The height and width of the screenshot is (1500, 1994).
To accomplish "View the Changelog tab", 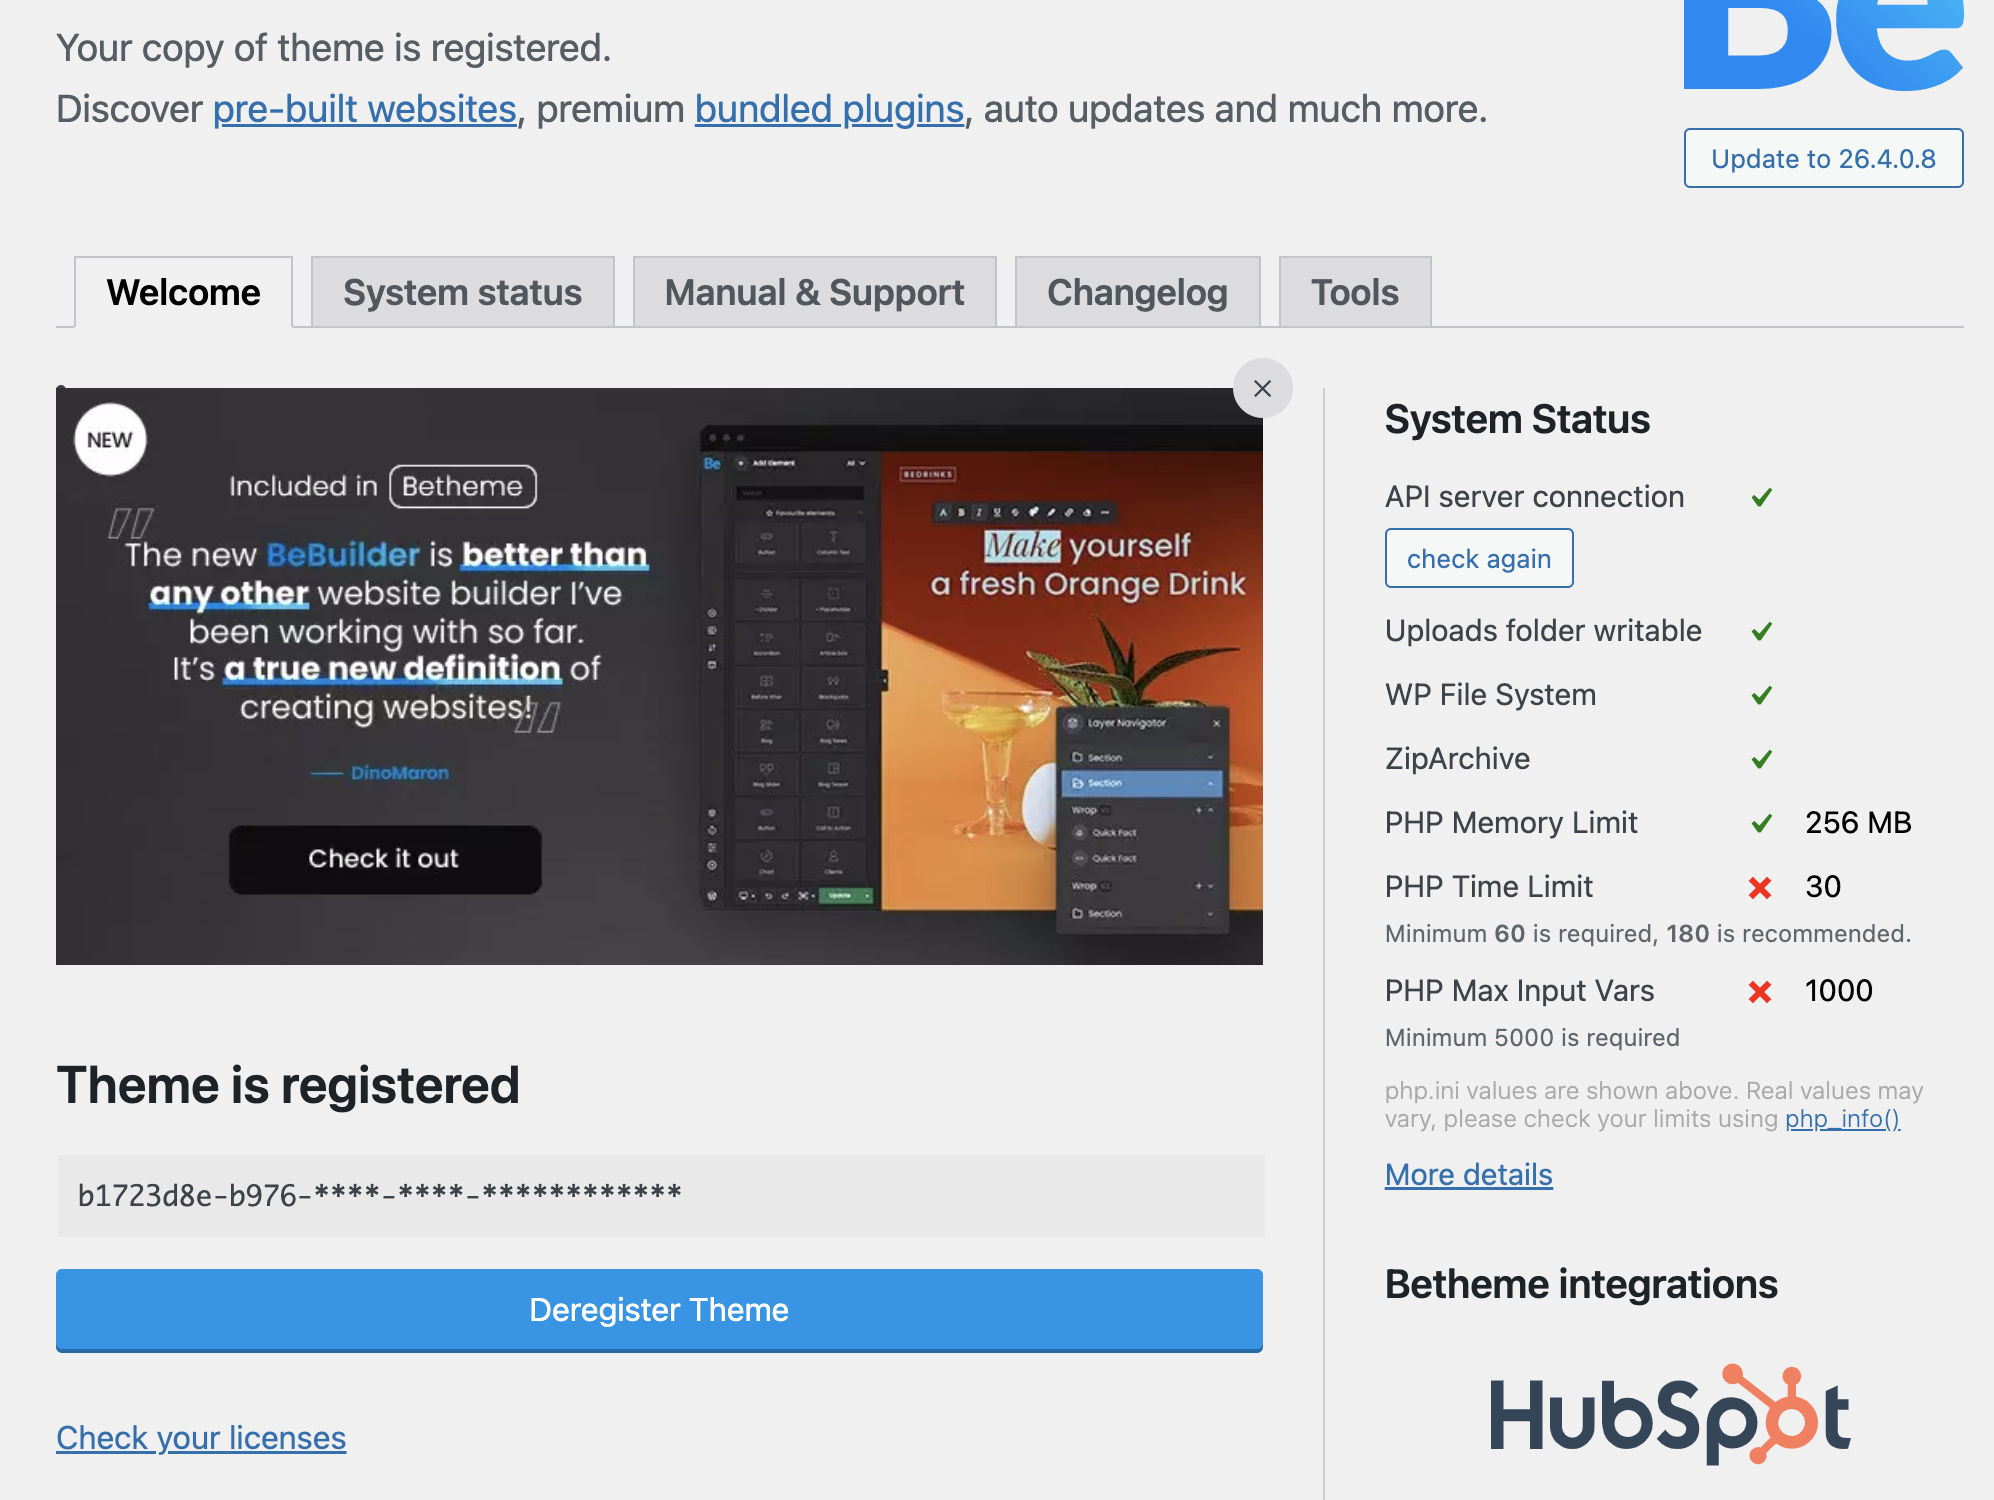I will pyautogui.click(x=1137, y=292).
